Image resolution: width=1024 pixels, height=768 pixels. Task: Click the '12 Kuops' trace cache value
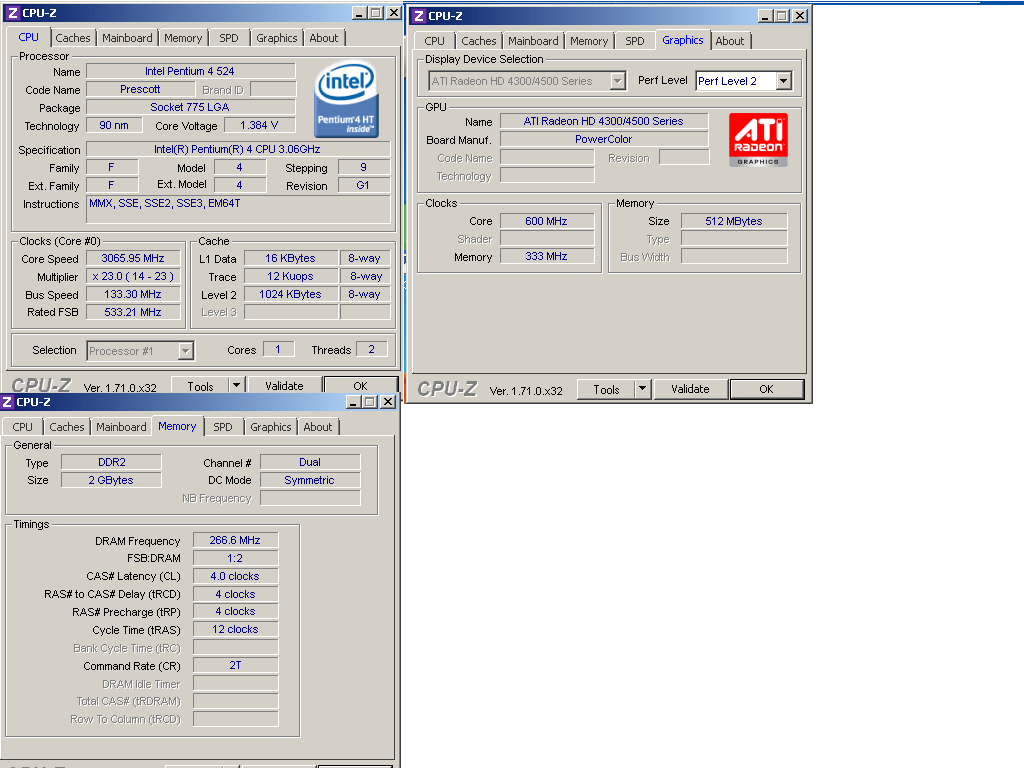tap(291, 276)
